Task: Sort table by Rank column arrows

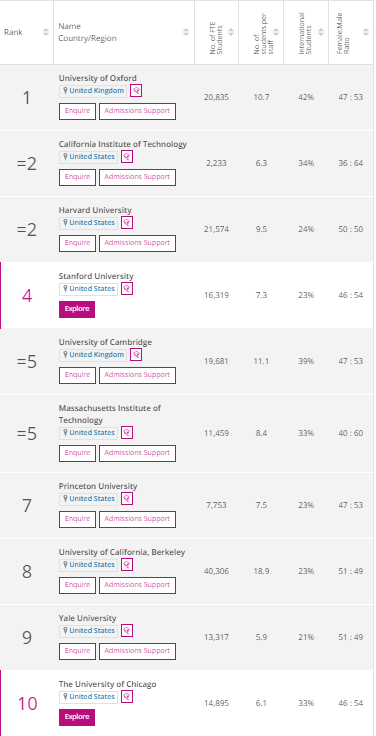Action: 46,32
